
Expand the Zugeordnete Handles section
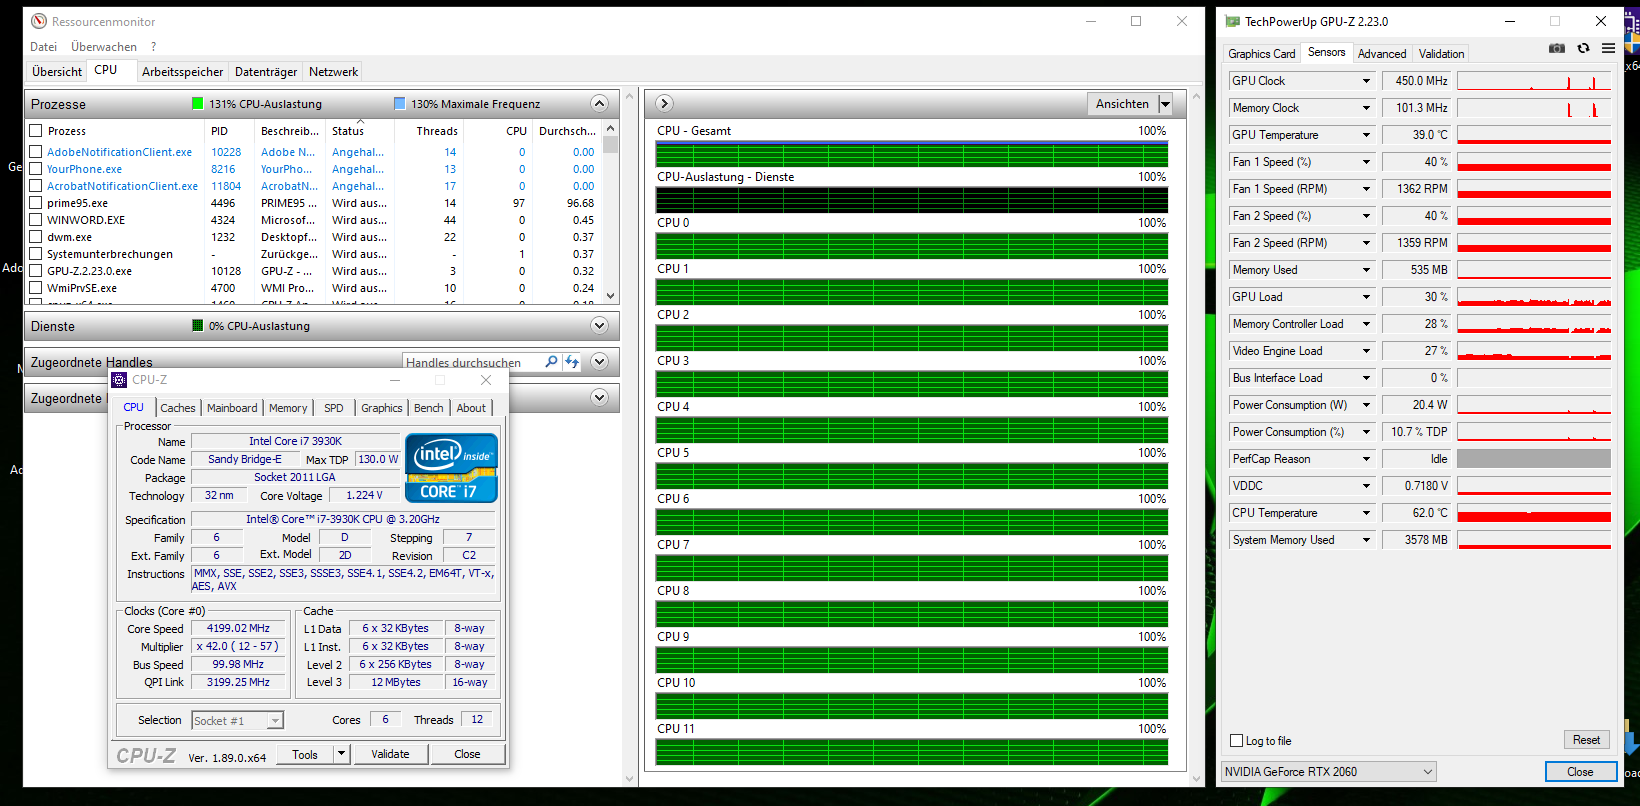pos(599,362)
